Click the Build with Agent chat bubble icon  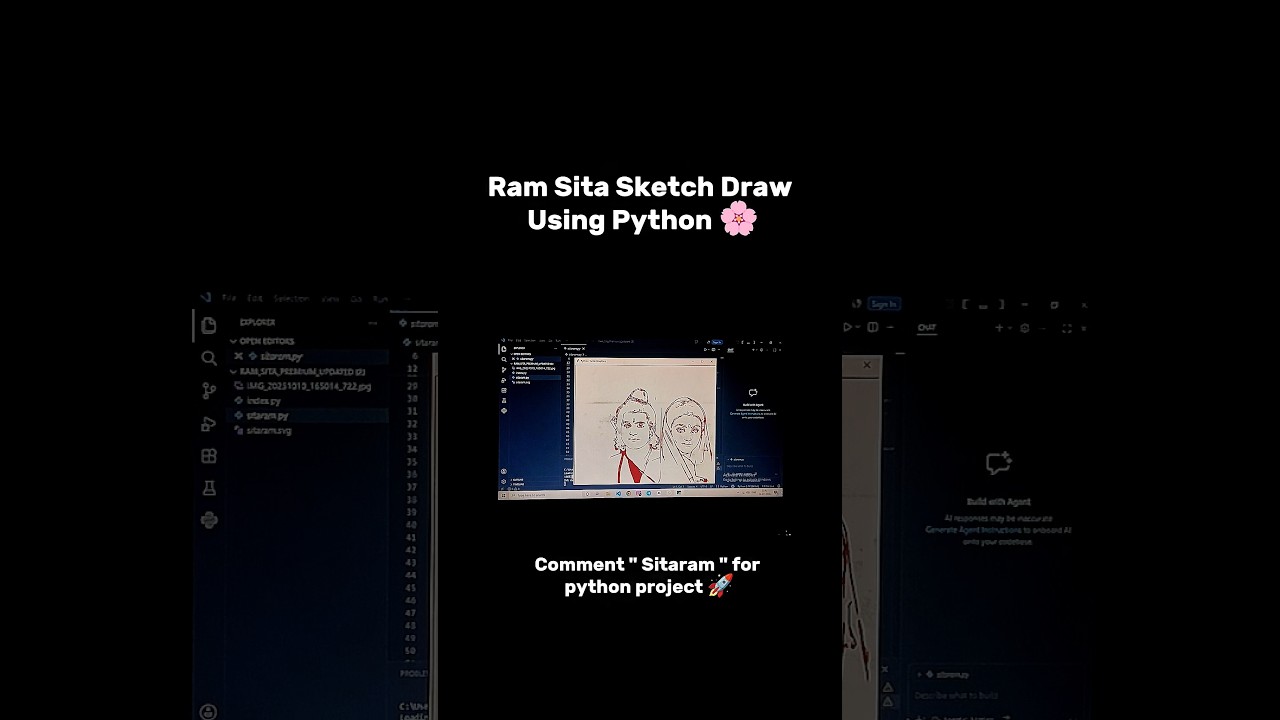pyautogui.click(x=998, y=463)
